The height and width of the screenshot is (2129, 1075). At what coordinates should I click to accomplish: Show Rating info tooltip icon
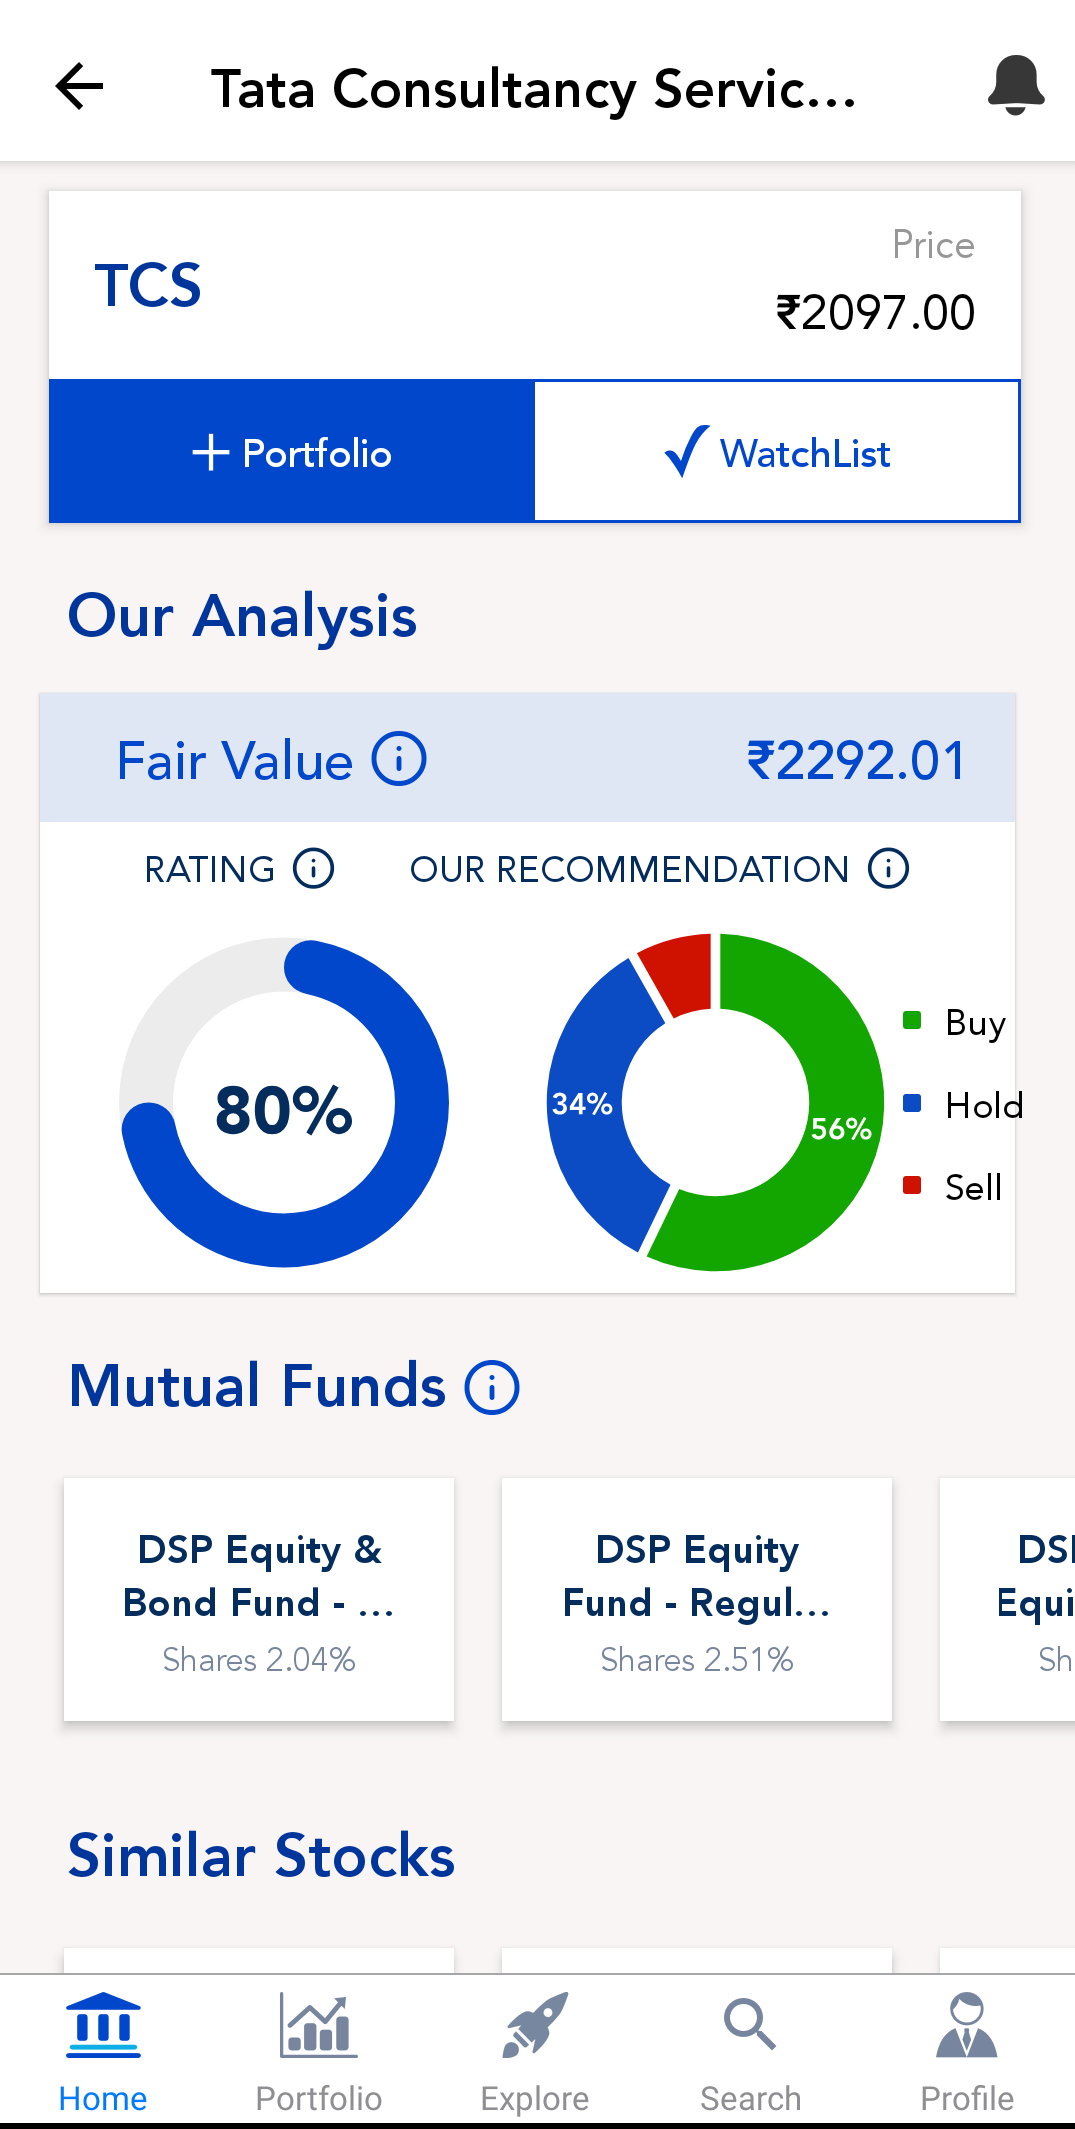(313, 868)
